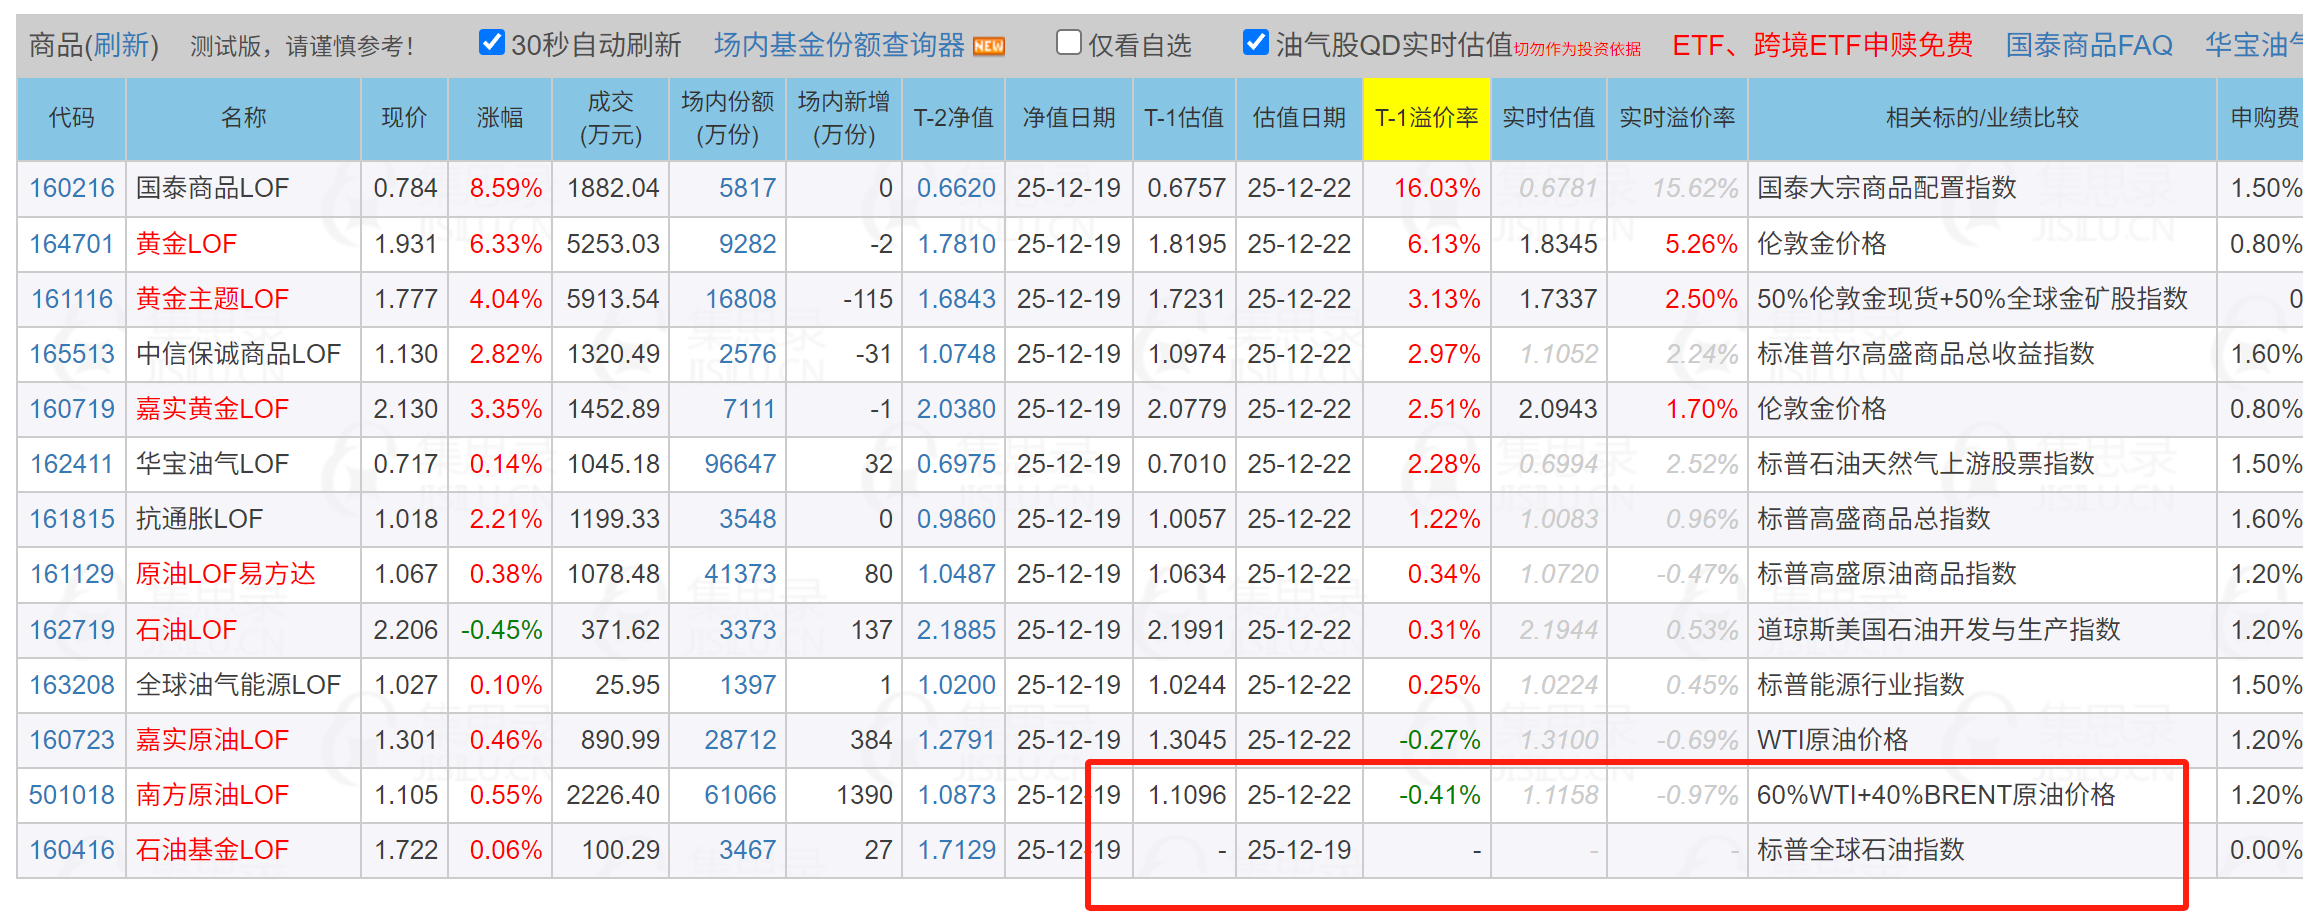Open the 国泰商品FAQ link
Viewport: 2303px width, 913px height.
2088,45
